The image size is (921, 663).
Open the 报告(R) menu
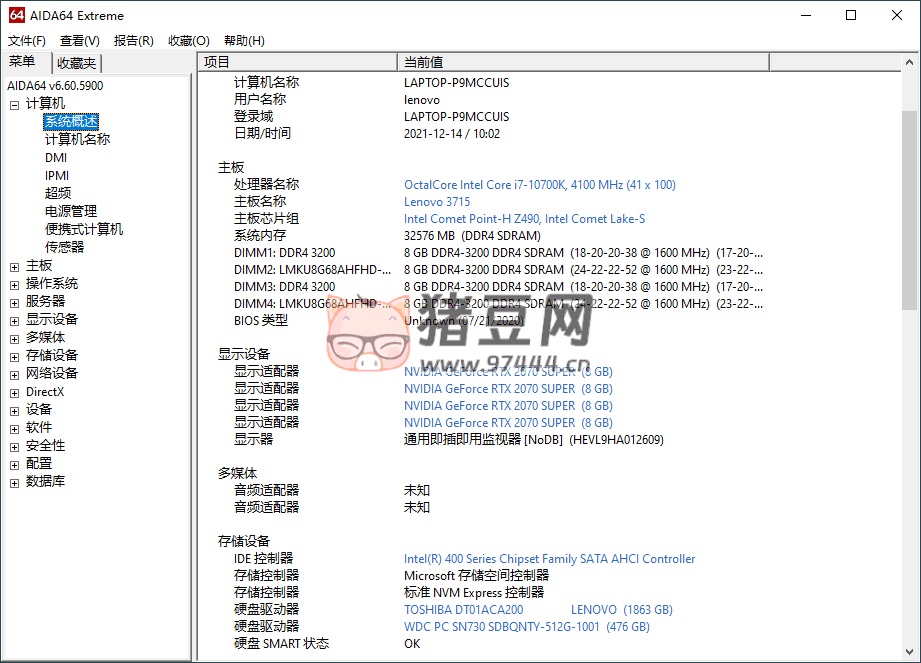click(x=133, y=41)
